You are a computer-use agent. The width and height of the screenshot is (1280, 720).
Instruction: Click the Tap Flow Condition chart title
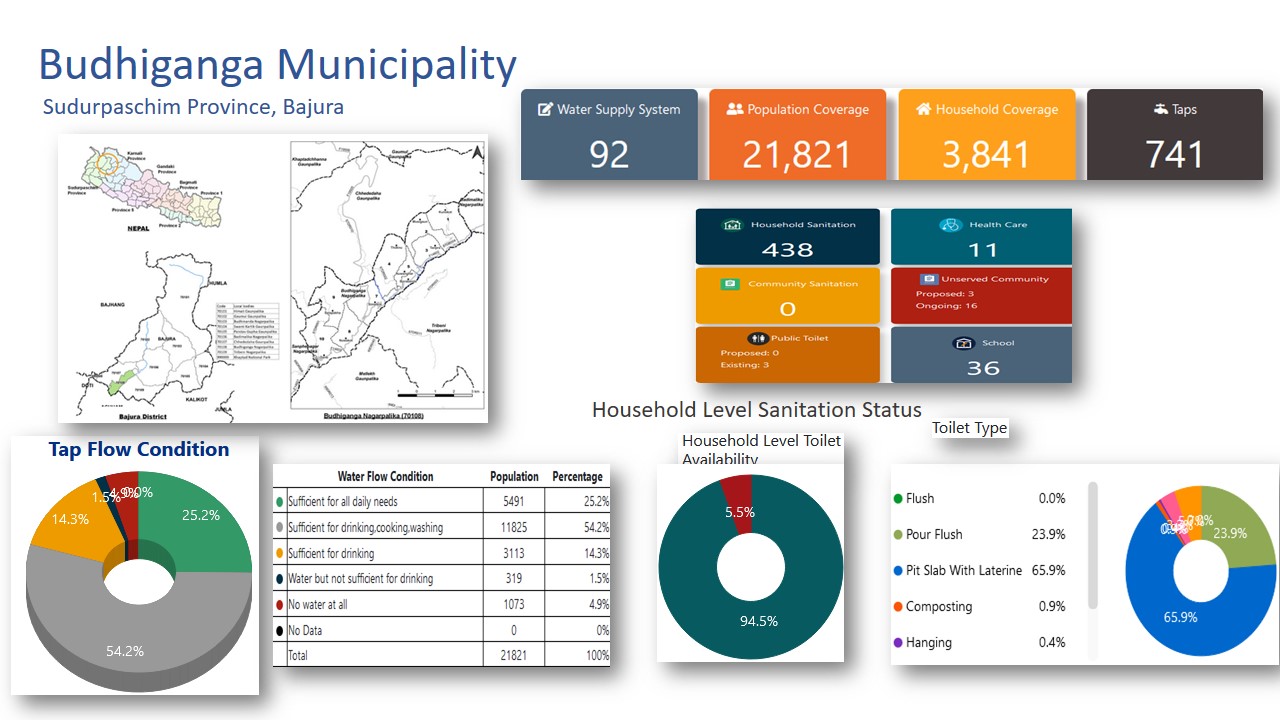coord(139,449)
